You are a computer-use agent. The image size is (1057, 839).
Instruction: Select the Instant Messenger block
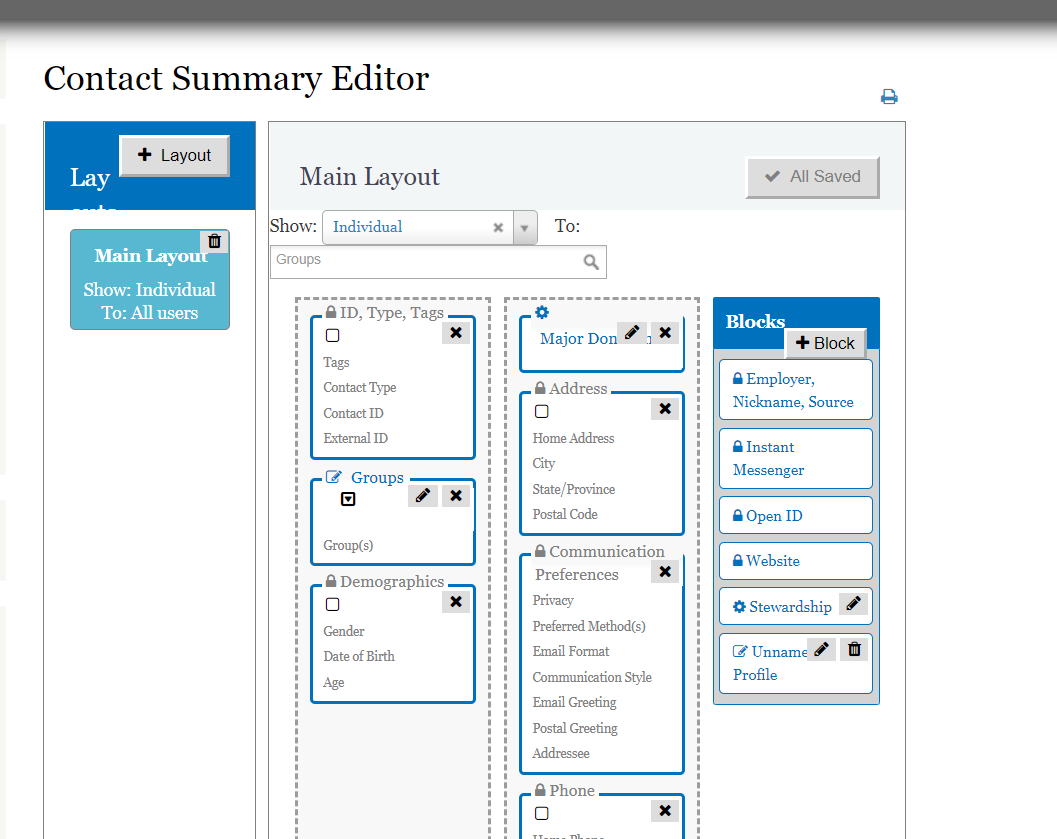(795, 459)
